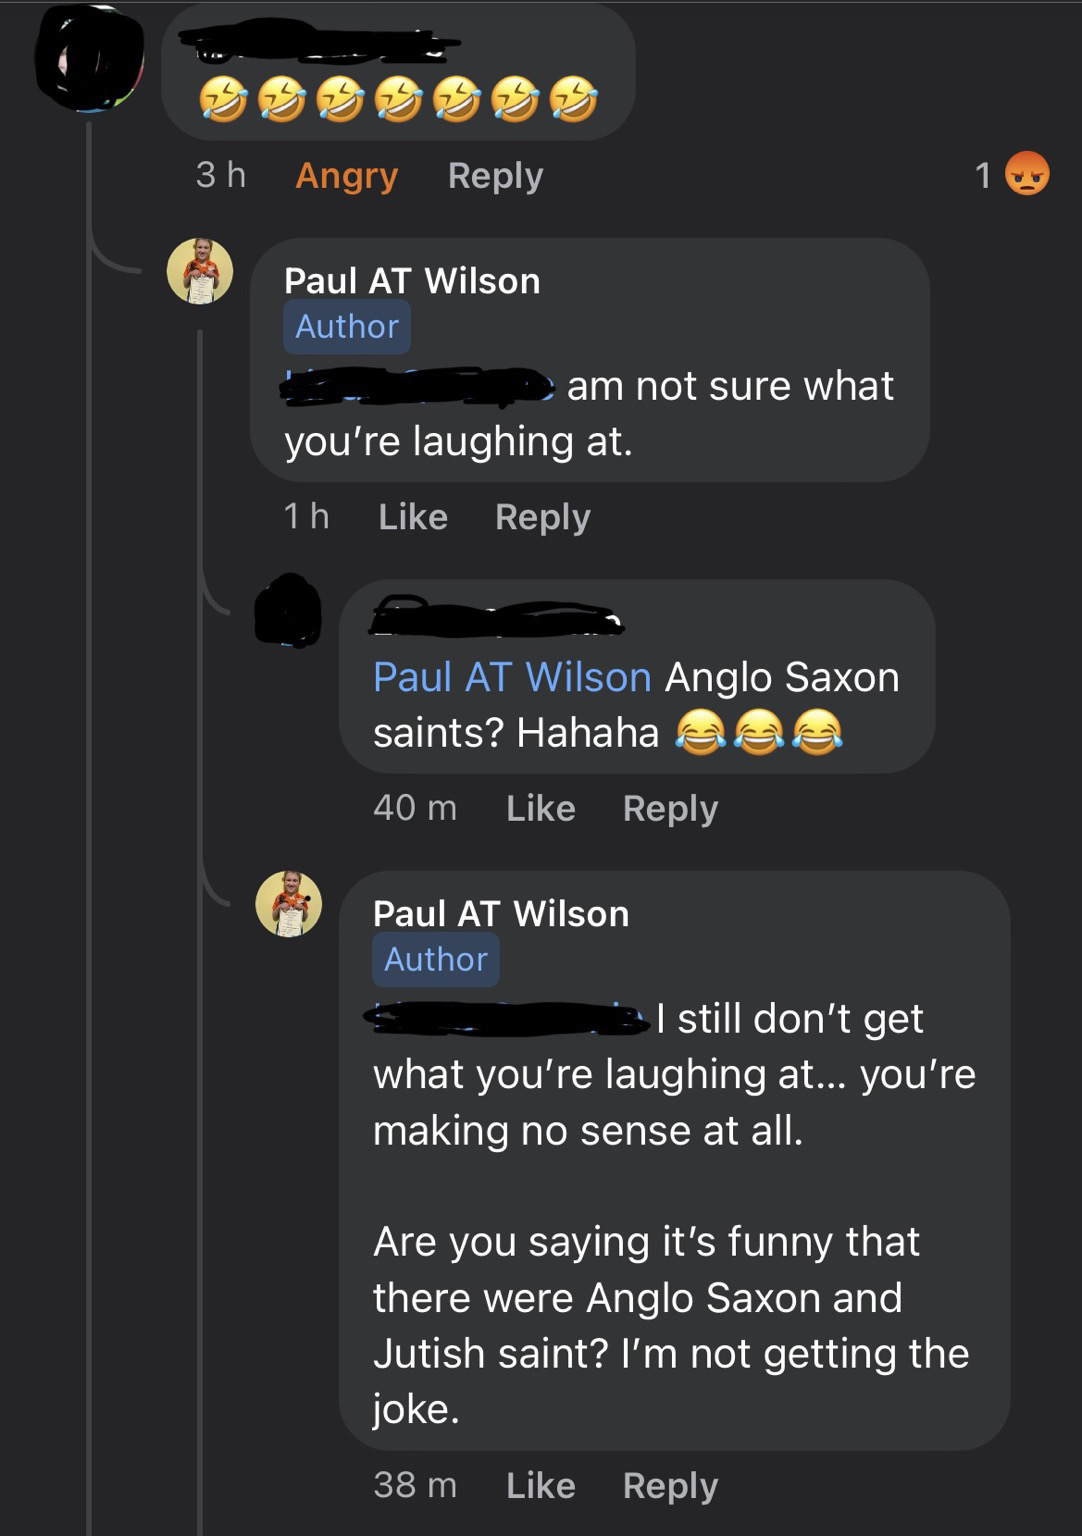The width and height of the screenshot is (1082, 1536).
Task: Like the 'I'm not getting the joke' comment
Action: coord(540,1485)
